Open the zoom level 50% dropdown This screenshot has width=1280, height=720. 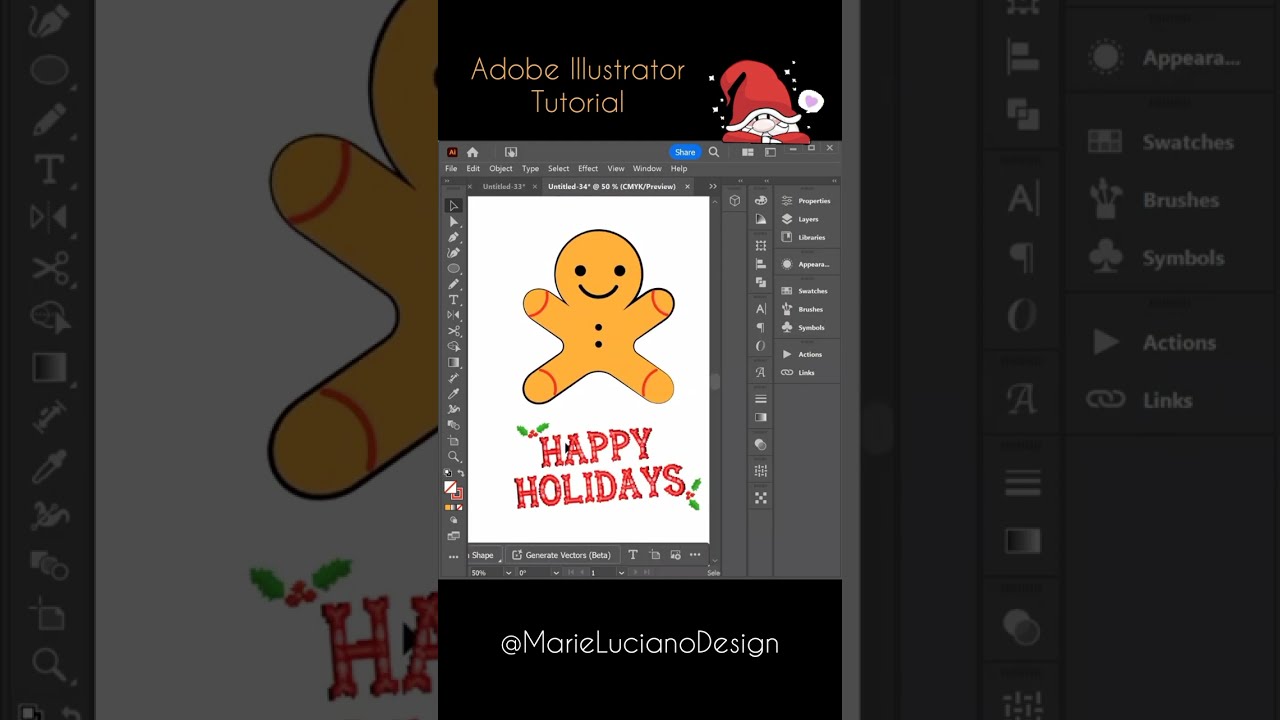pyautogui.click(x=508, y=573)
